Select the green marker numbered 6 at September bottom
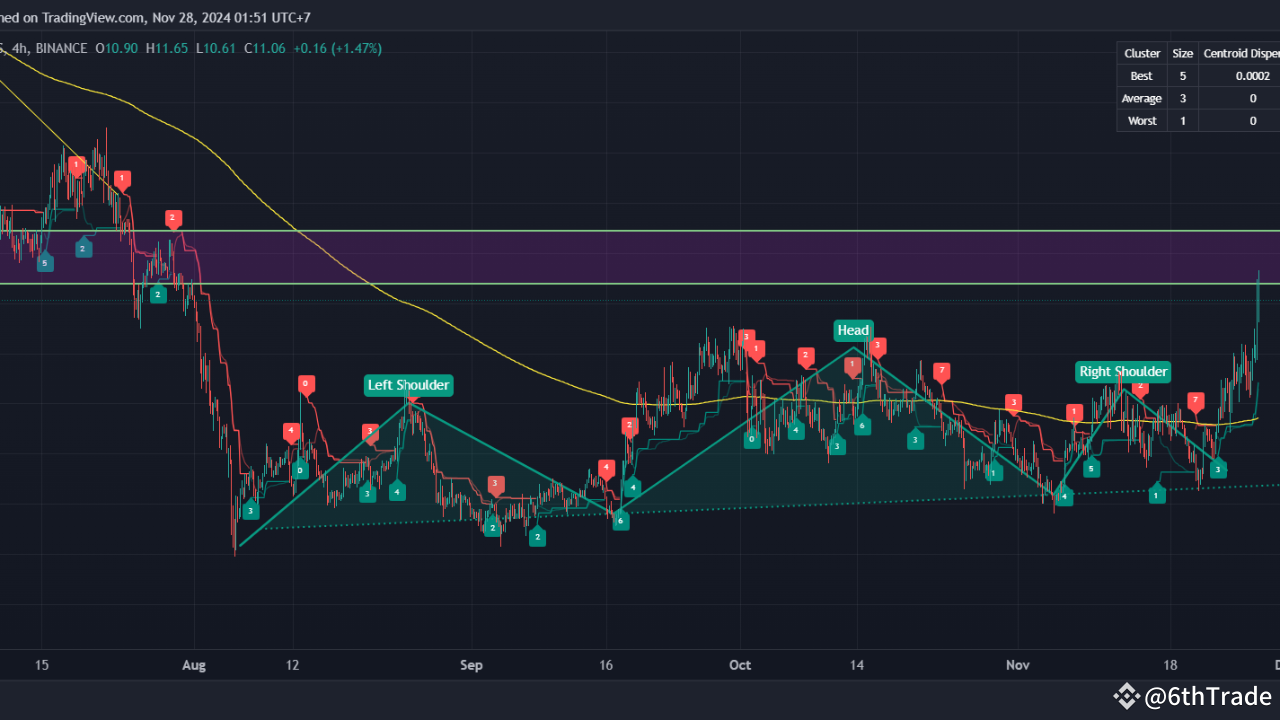The height and width of the screenshot is (720, 1280). click(x=620, y=520)
